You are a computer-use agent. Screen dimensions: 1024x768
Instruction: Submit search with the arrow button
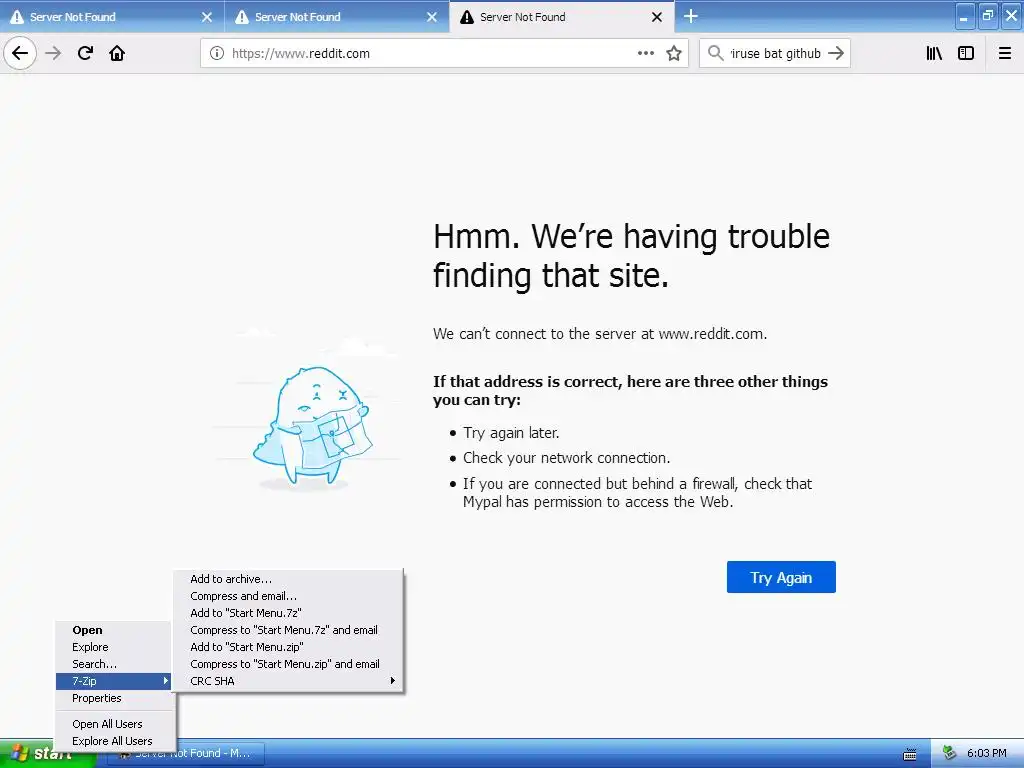coord(836,53)
